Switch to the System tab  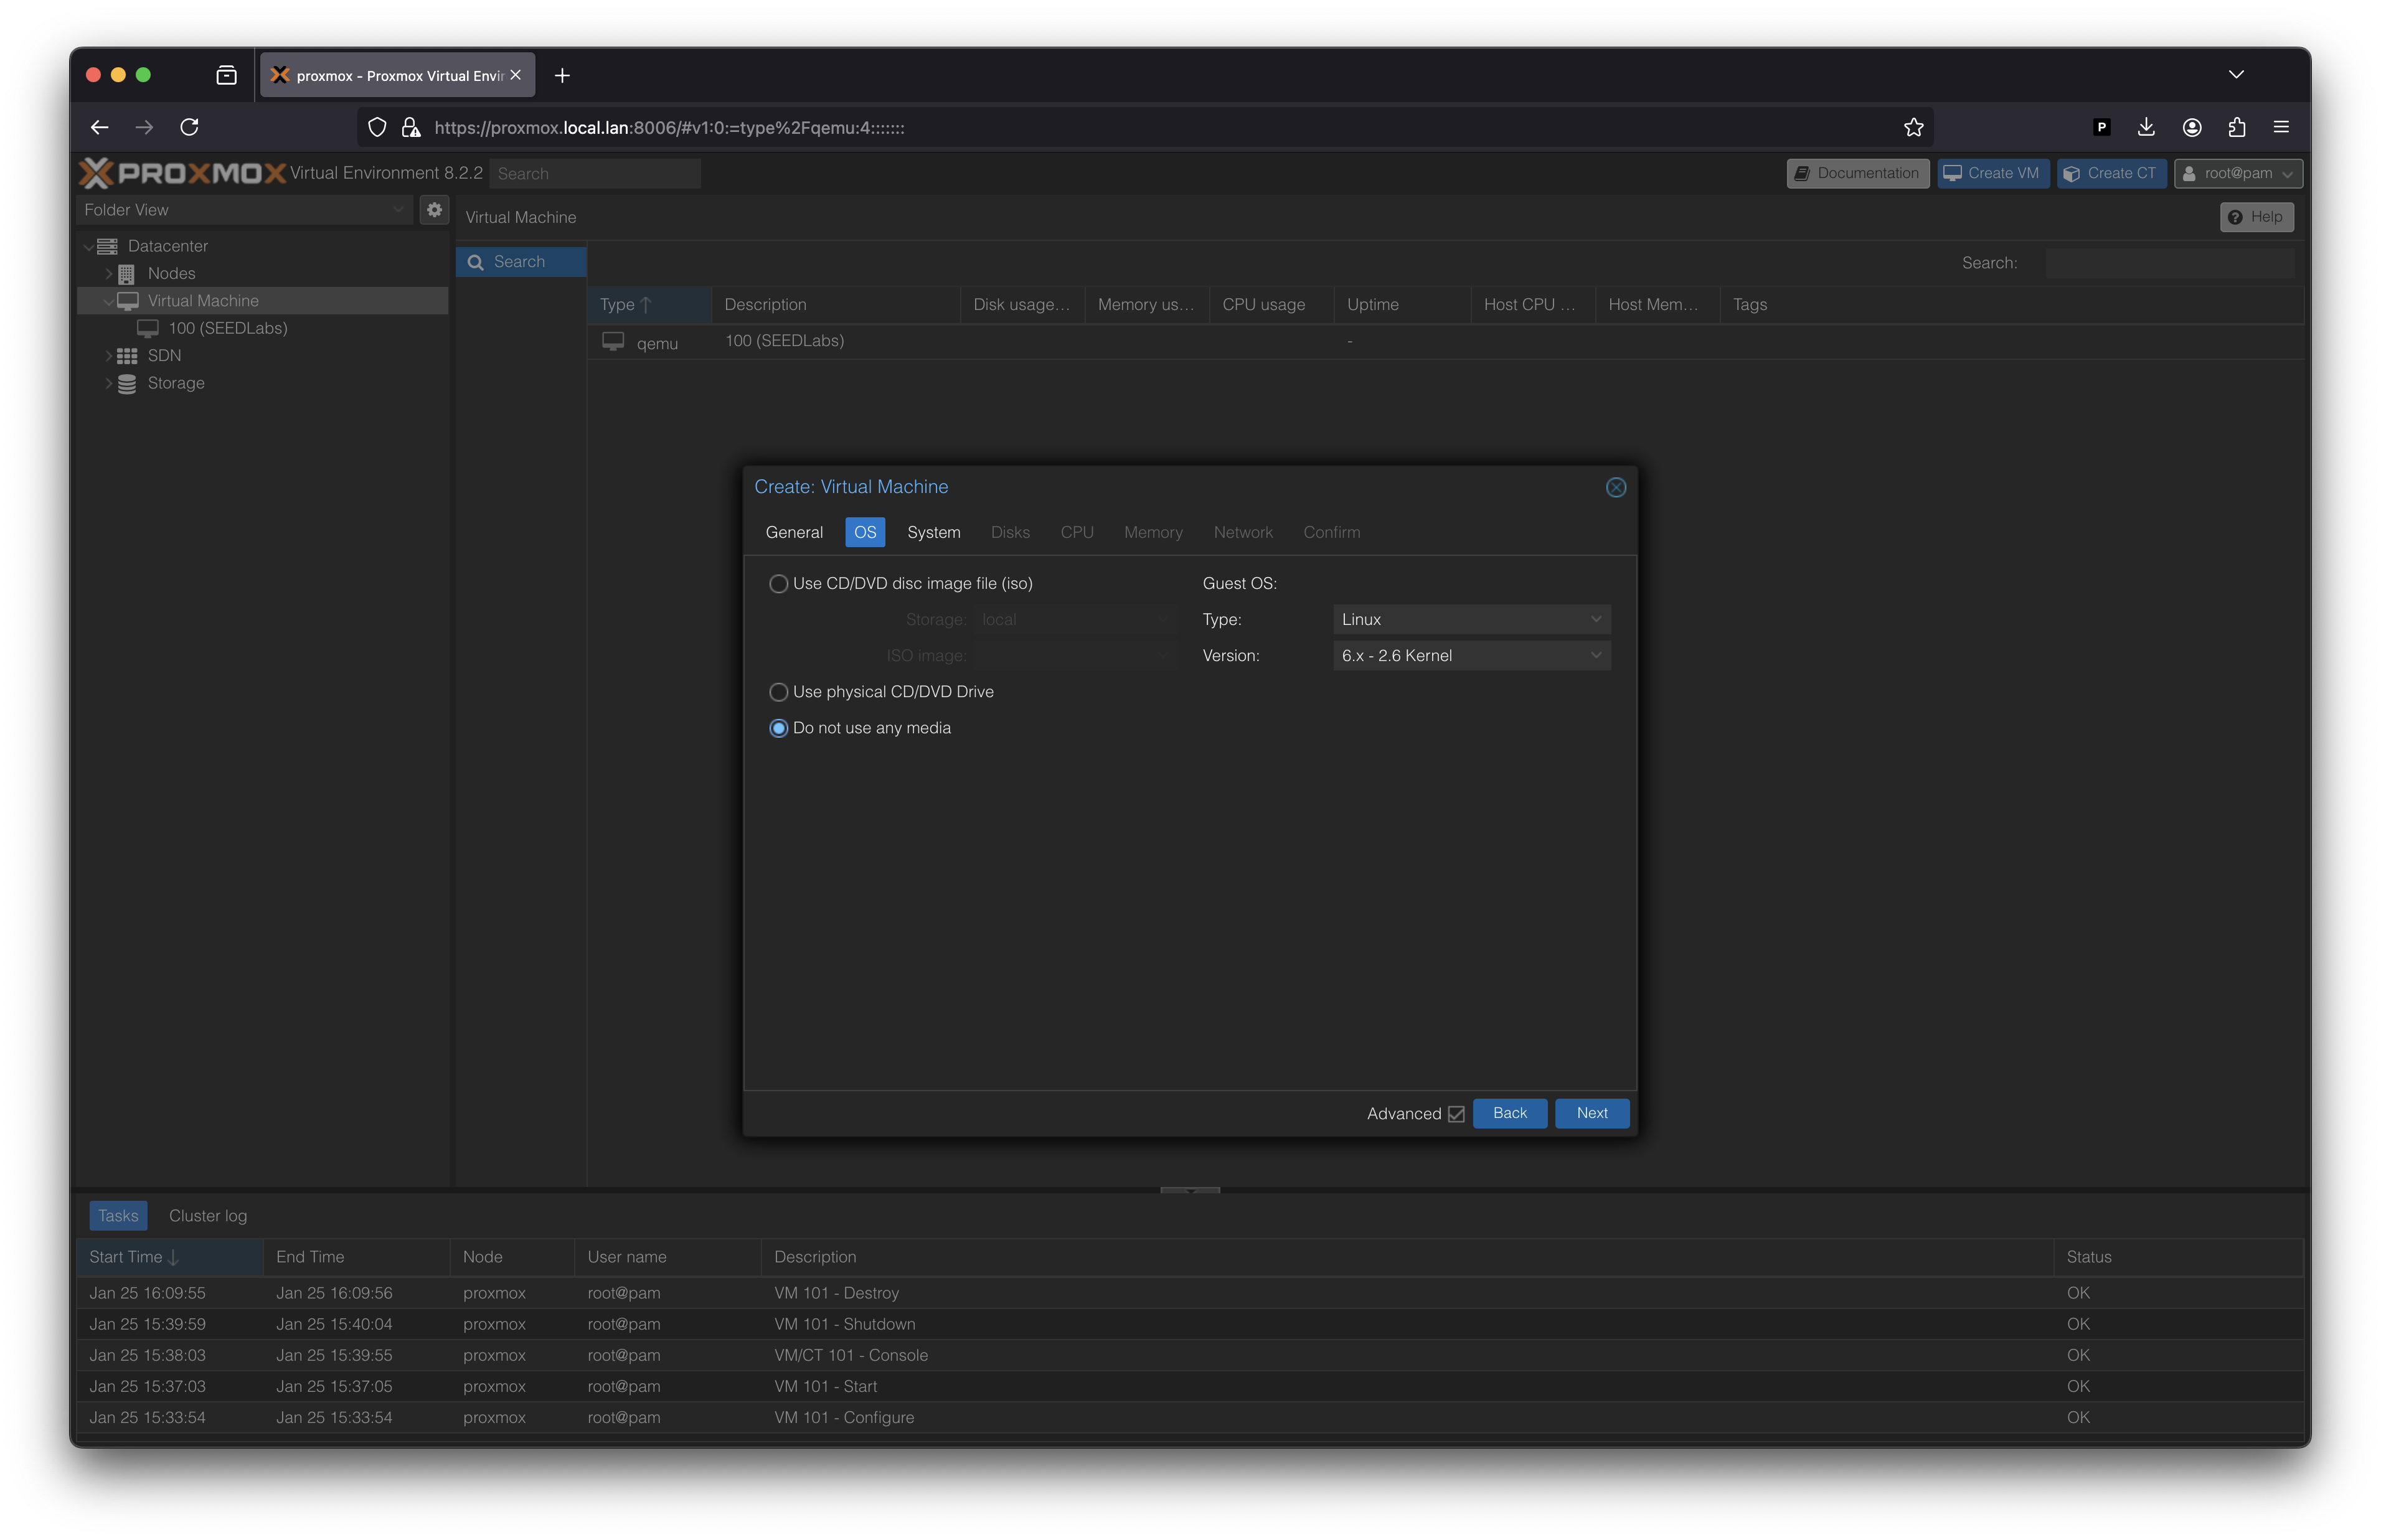pyautogui.click(x=933, y=532)
